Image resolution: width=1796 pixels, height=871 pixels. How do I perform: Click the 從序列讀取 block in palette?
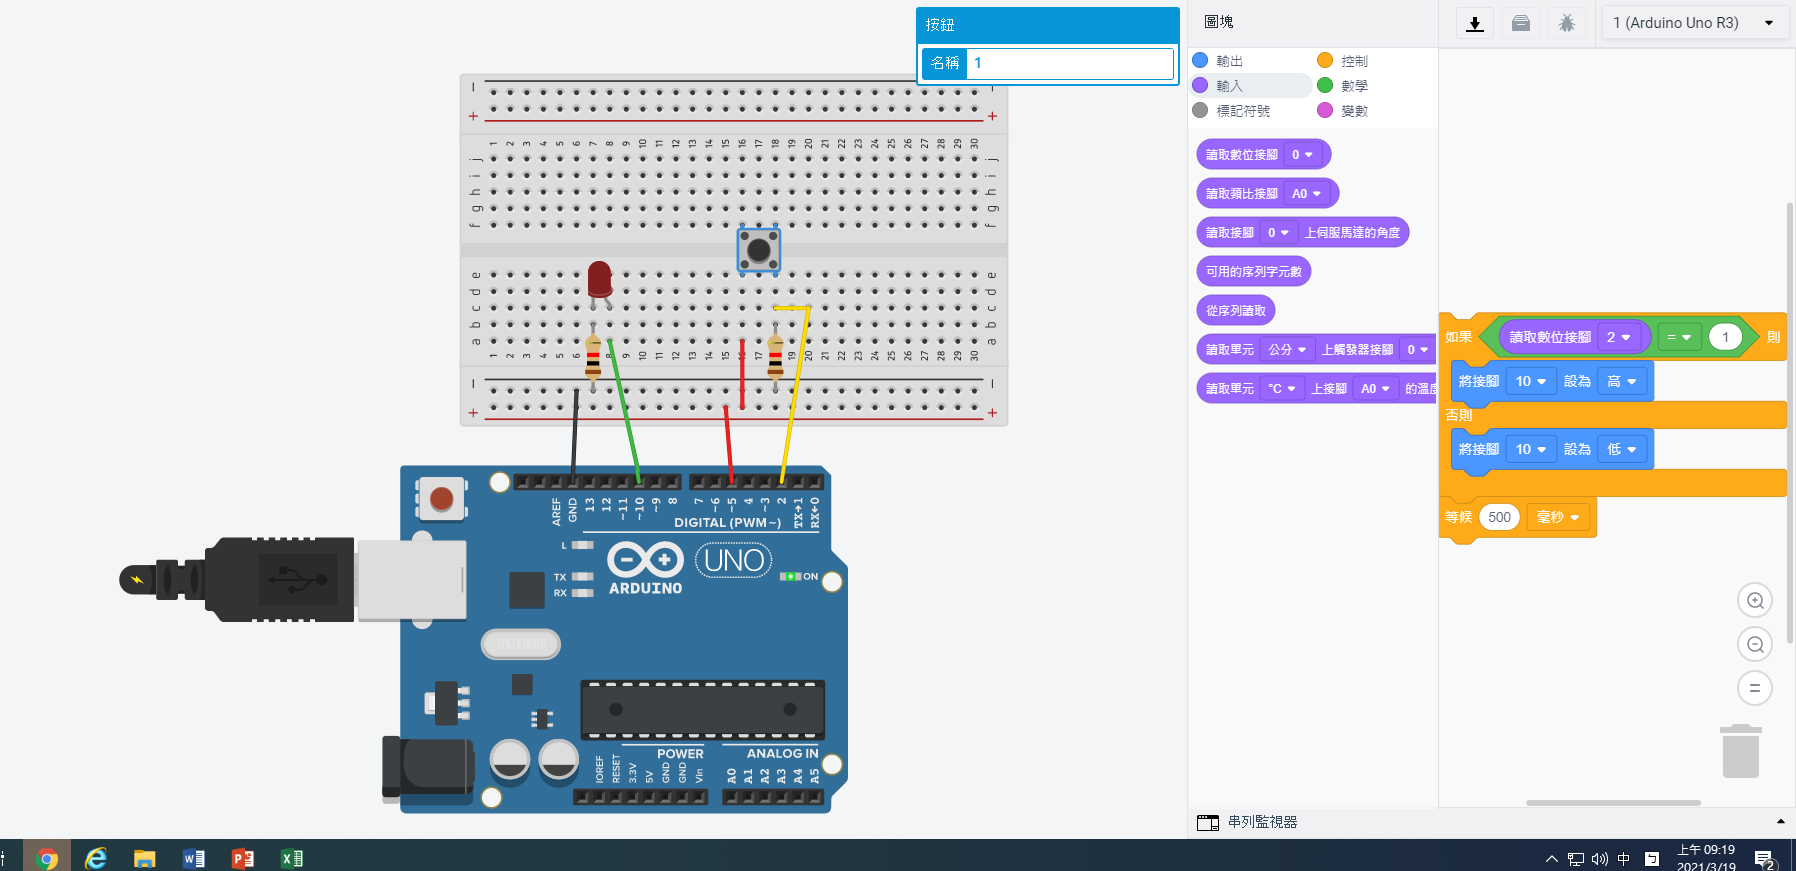click(1235, 311)
